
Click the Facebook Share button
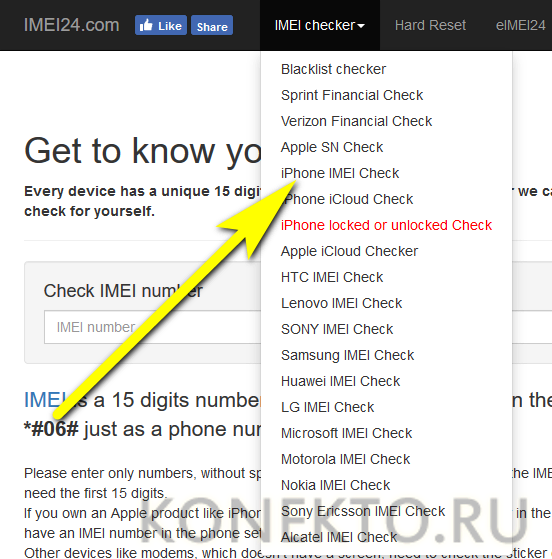coord(212,25)
